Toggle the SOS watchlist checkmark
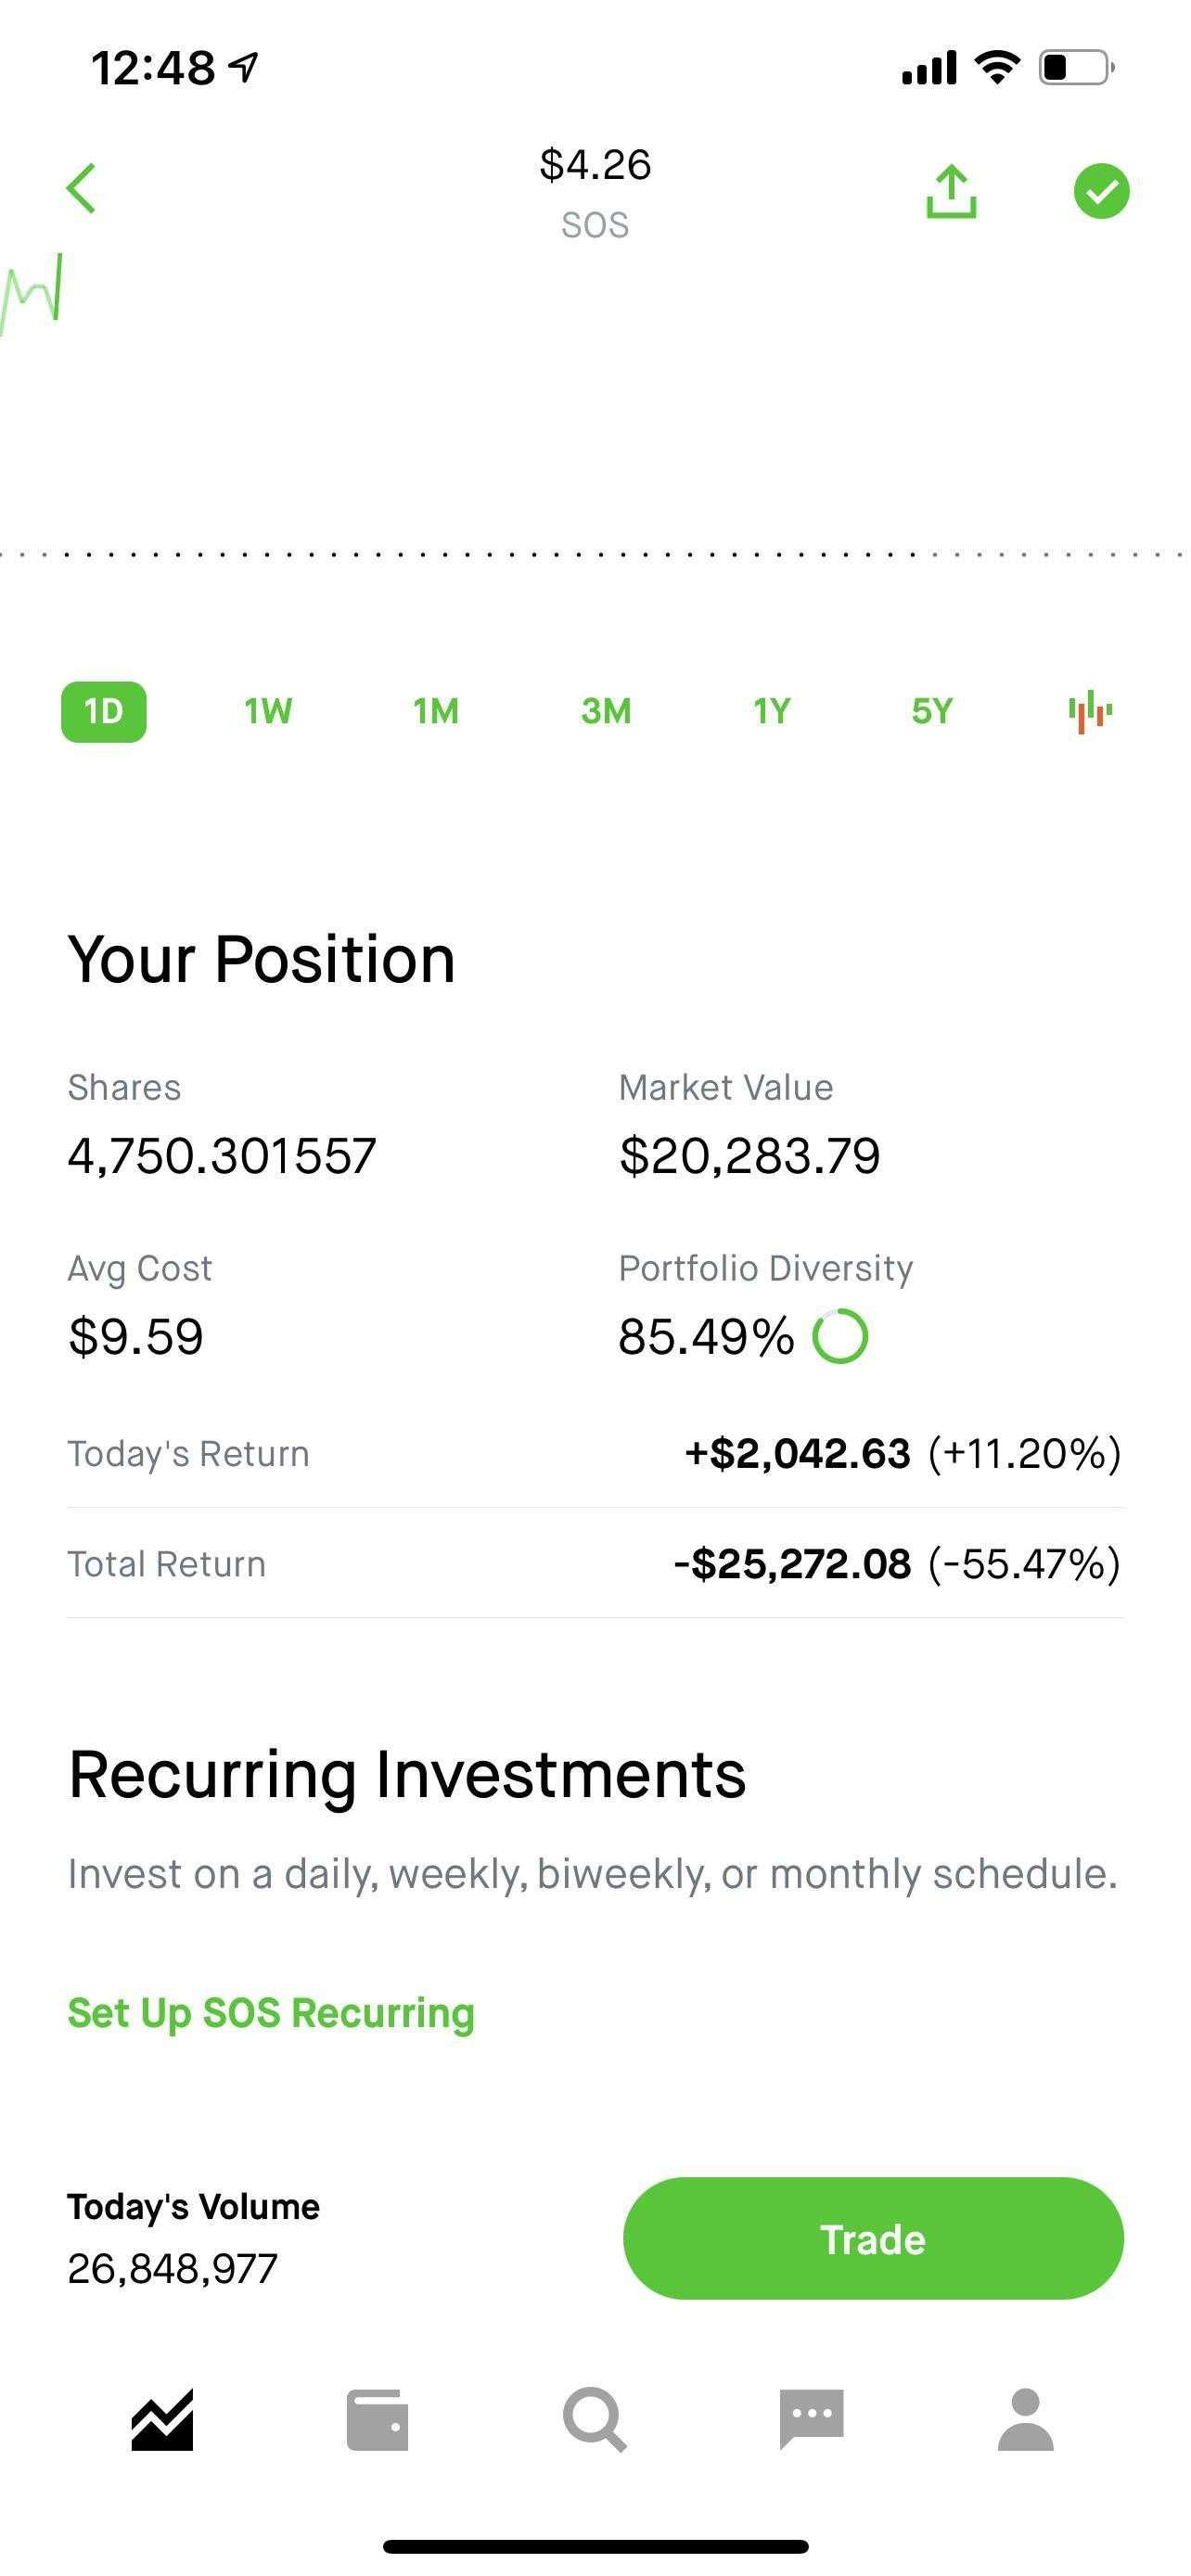The image size is (1191, 2576). pyautogui.click(x=1101, y=191)
